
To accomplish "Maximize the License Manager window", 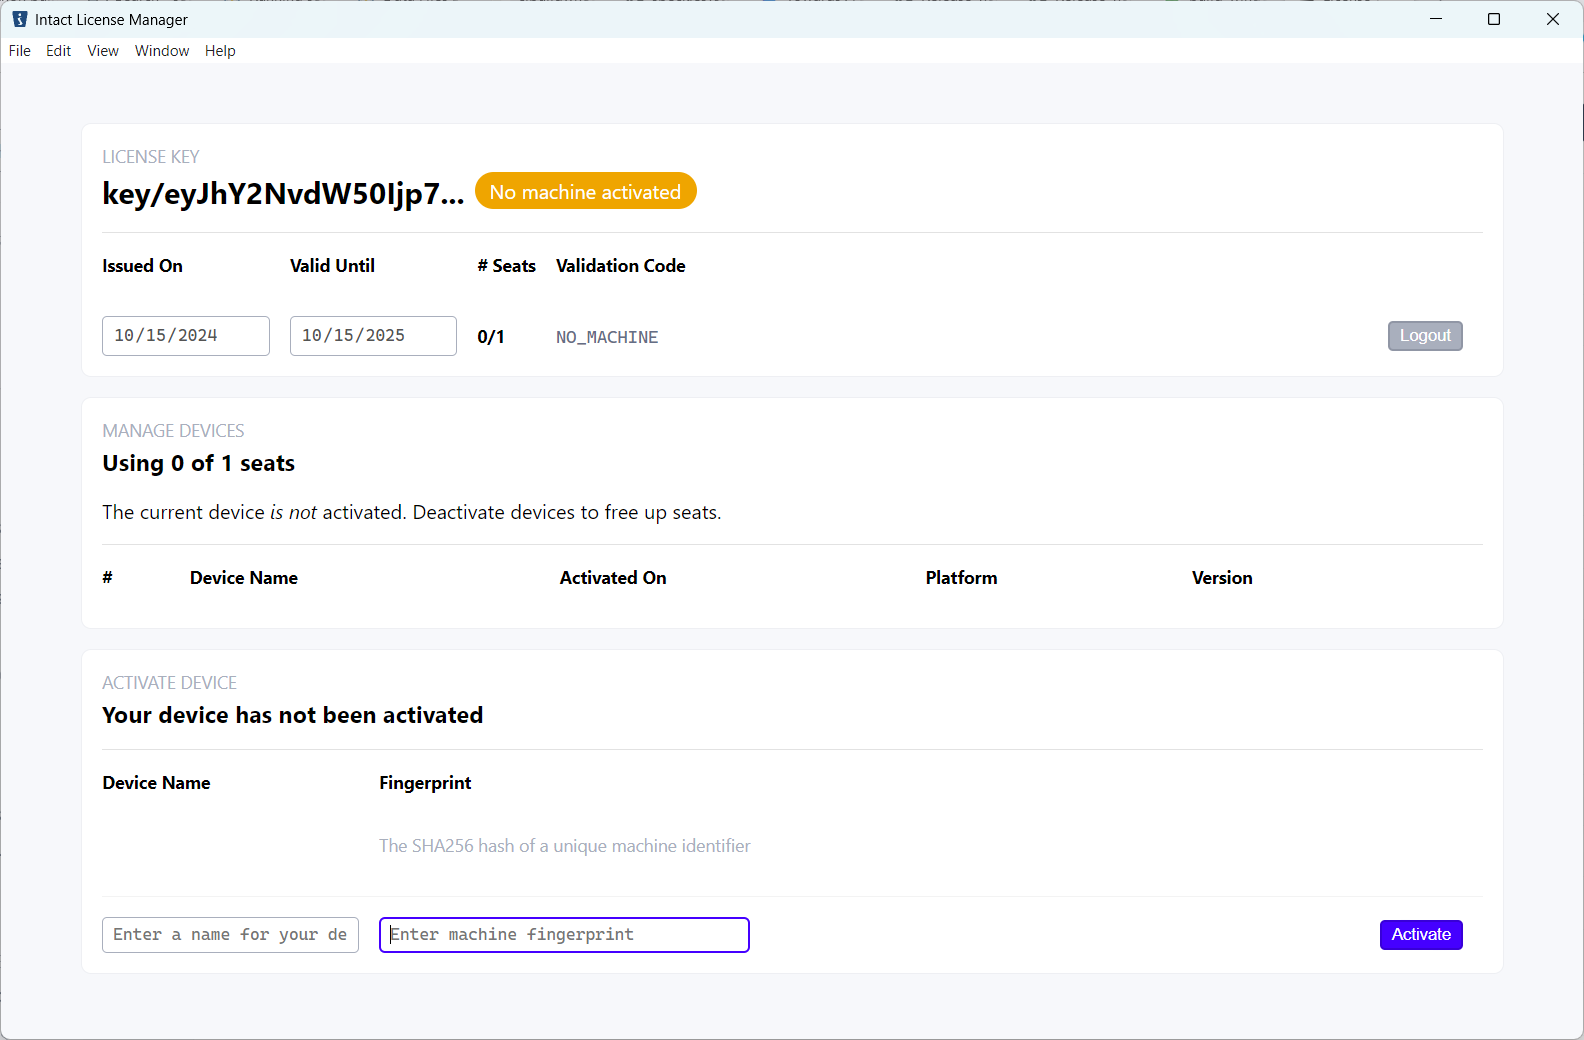I will [1494, 19].
